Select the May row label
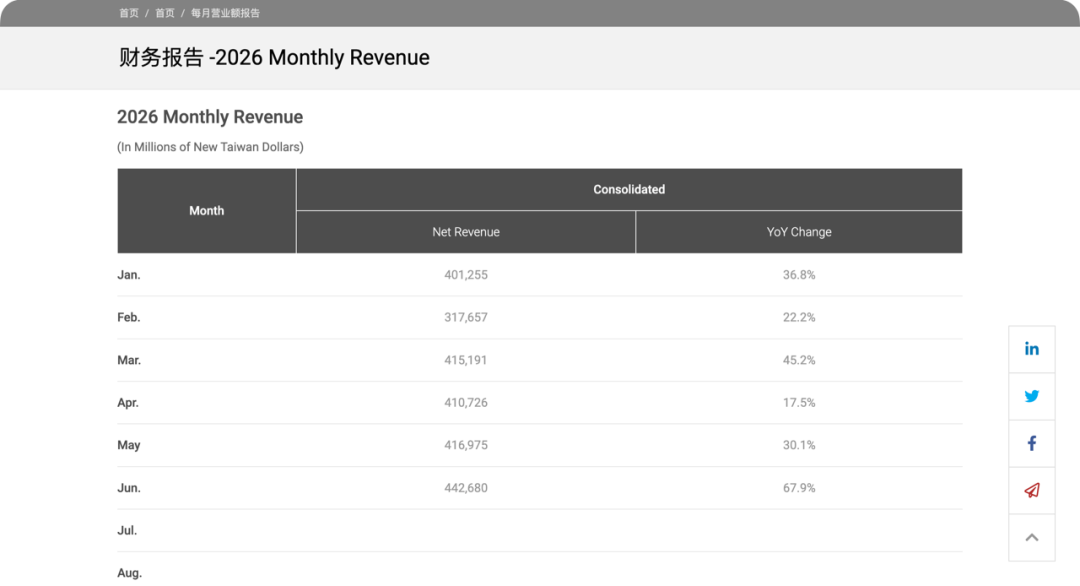 (129, 446)
